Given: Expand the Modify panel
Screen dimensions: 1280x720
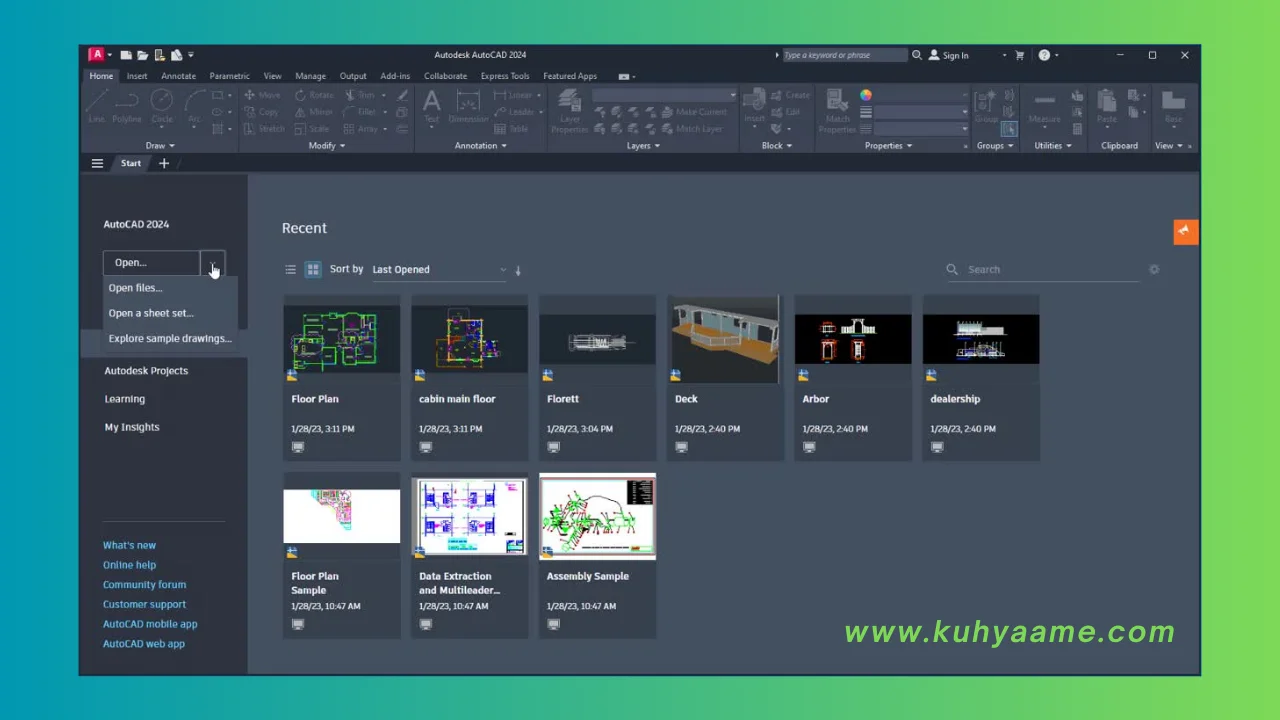Looking at the screenshot, I should click(x=327, y=145).
